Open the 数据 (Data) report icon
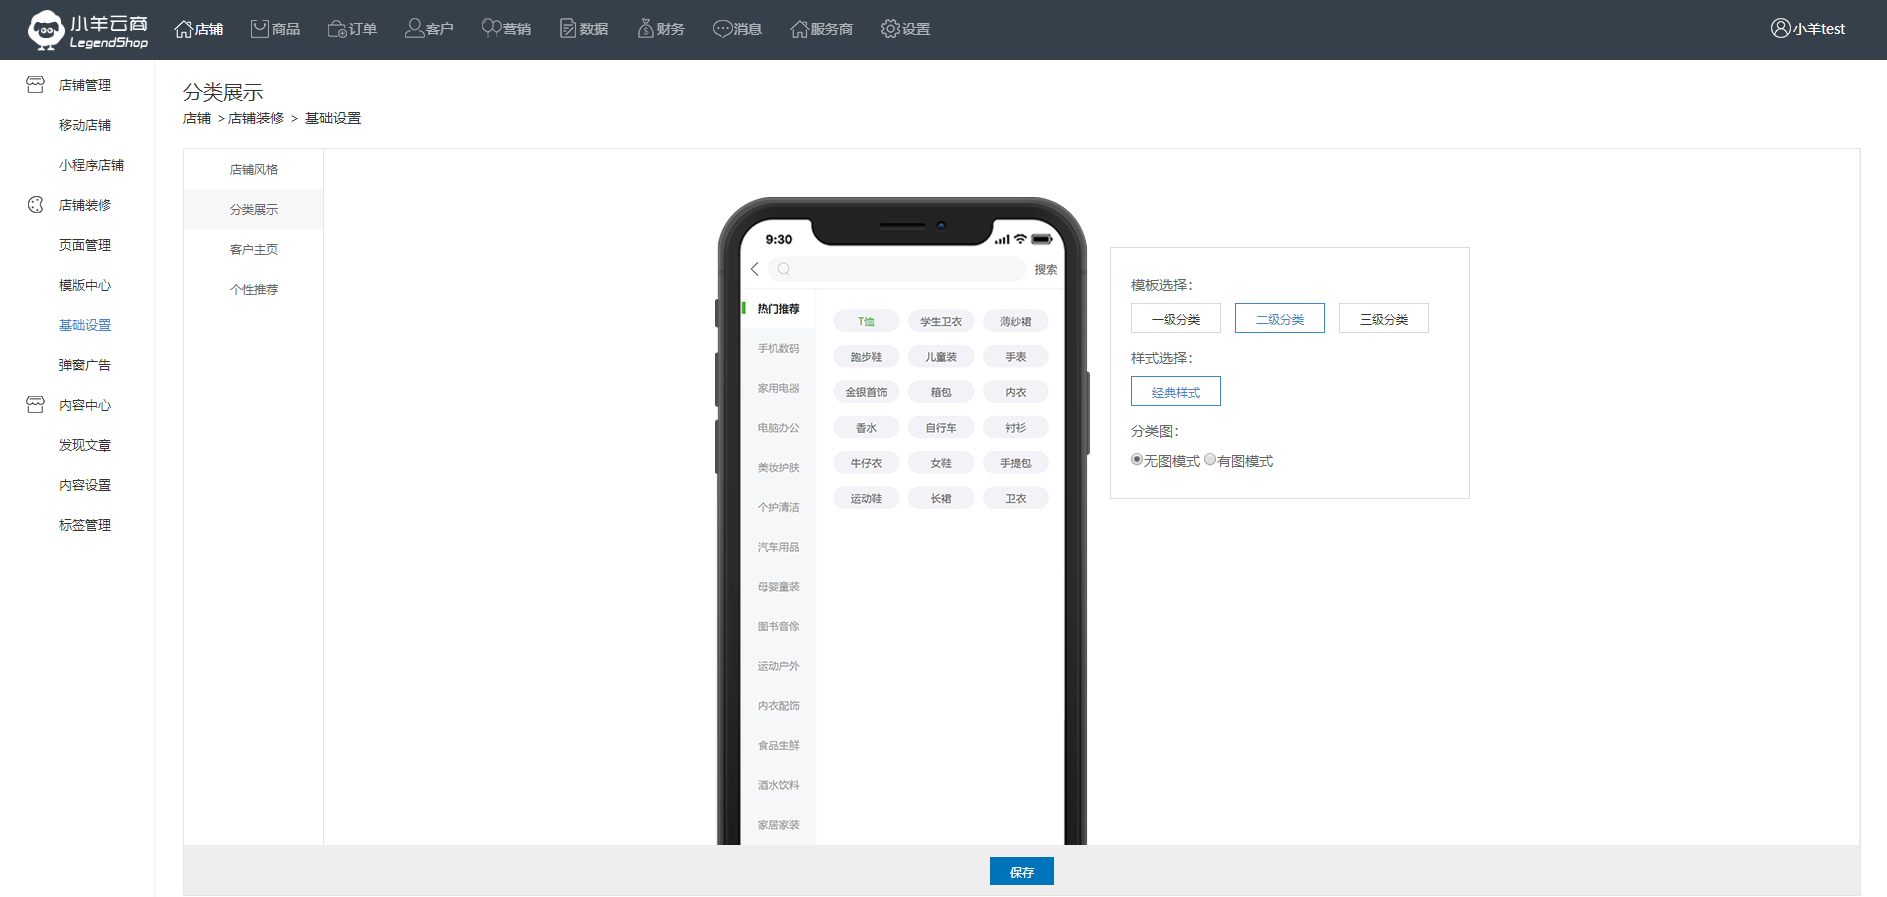Viewport: 1887px width, 897px height. tap(568, 29)
